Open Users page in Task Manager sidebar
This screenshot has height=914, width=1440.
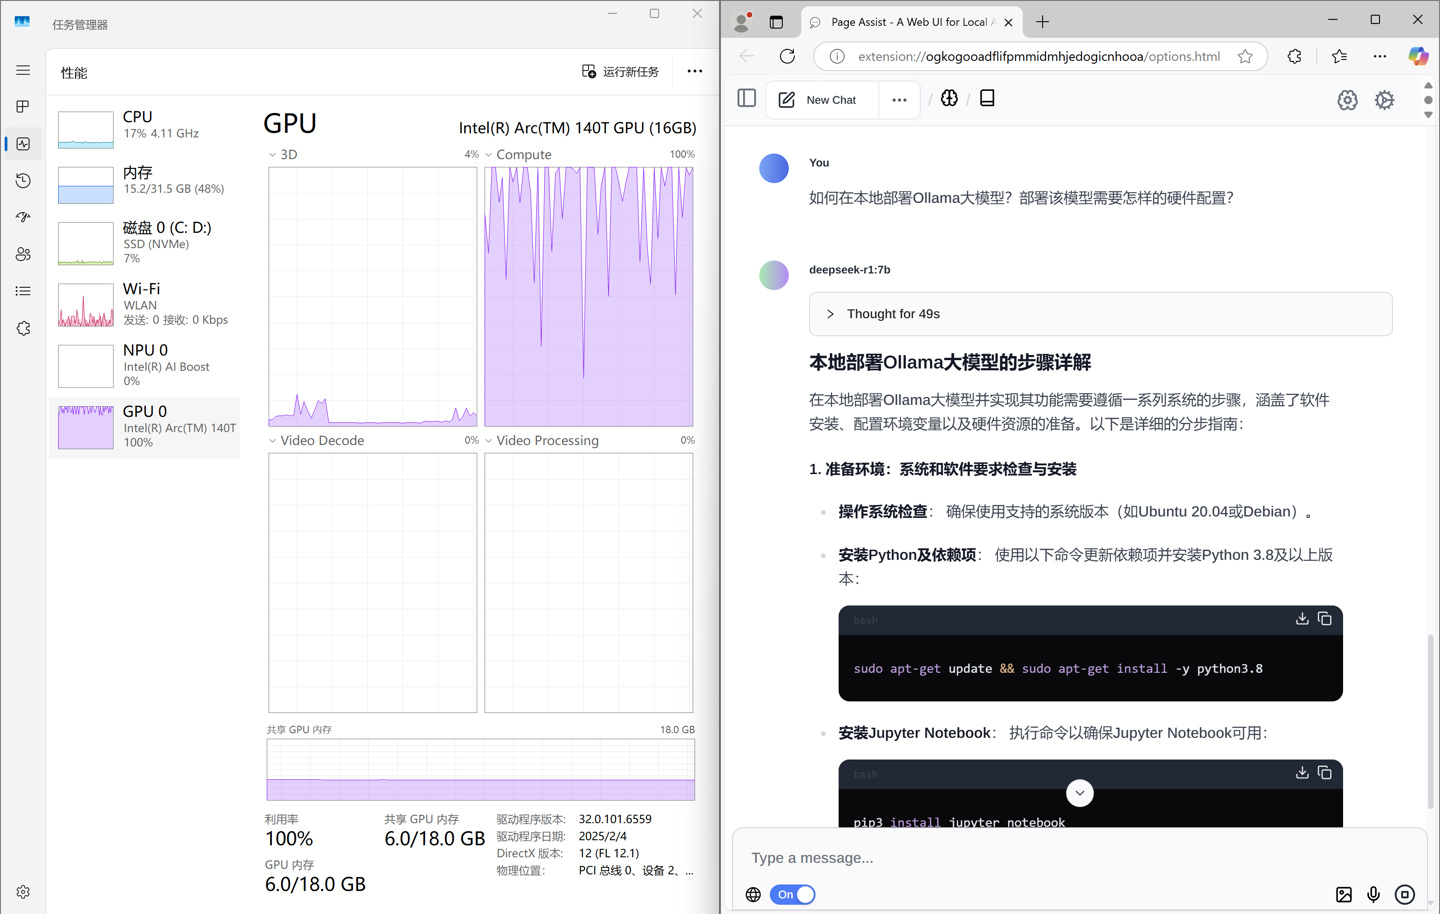(23, 254)
